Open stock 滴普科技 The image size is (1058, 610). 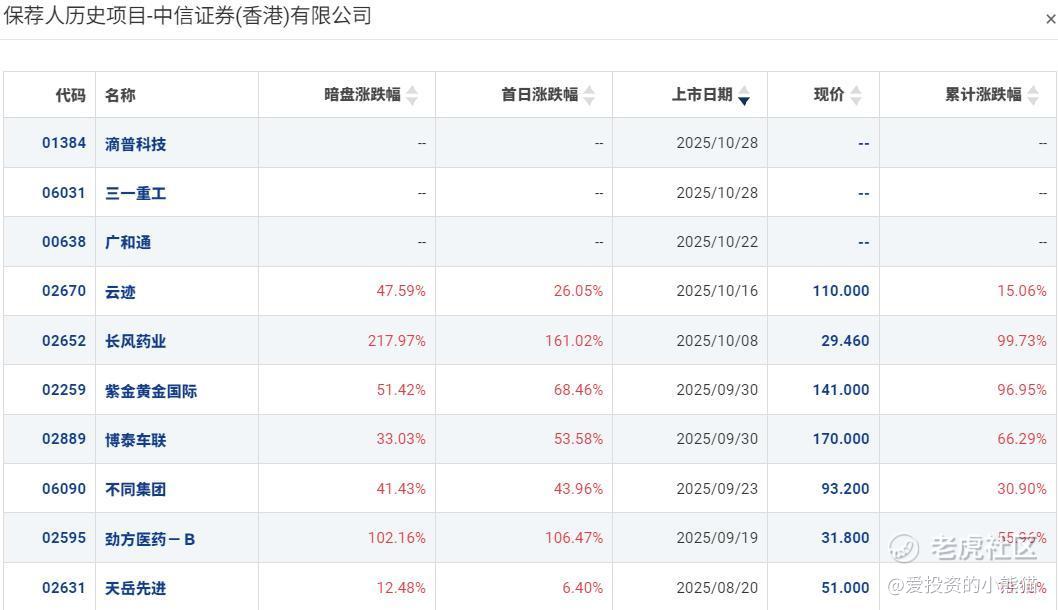click(136, 144)
